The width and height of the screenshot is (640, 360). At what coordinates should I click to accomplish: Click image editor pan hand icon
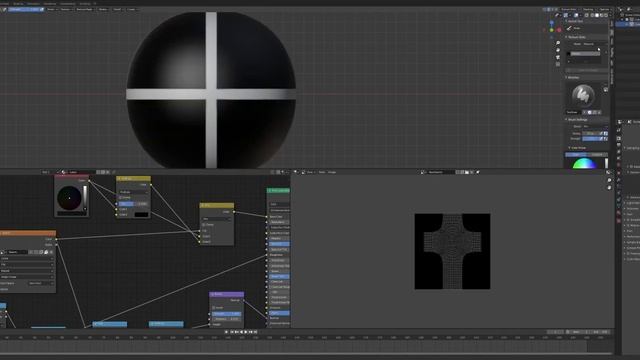[x=609, y=187]
